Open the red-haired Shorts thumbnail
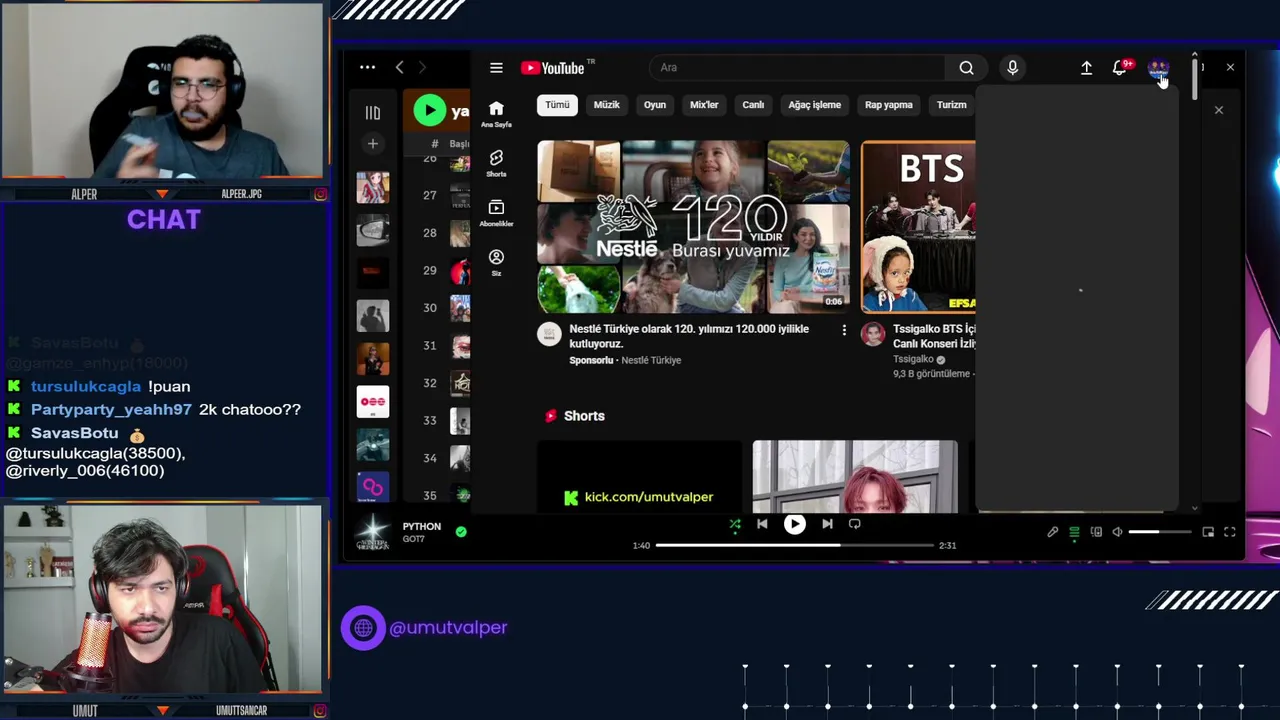This screenshot has height=720, width=1280. (x=855, y=476)
